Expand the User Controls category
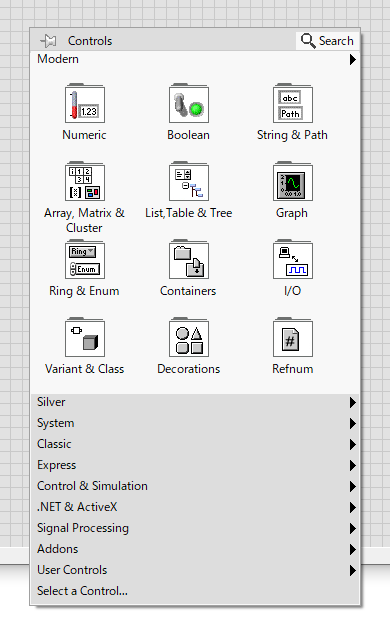 (x=195, y=570)
